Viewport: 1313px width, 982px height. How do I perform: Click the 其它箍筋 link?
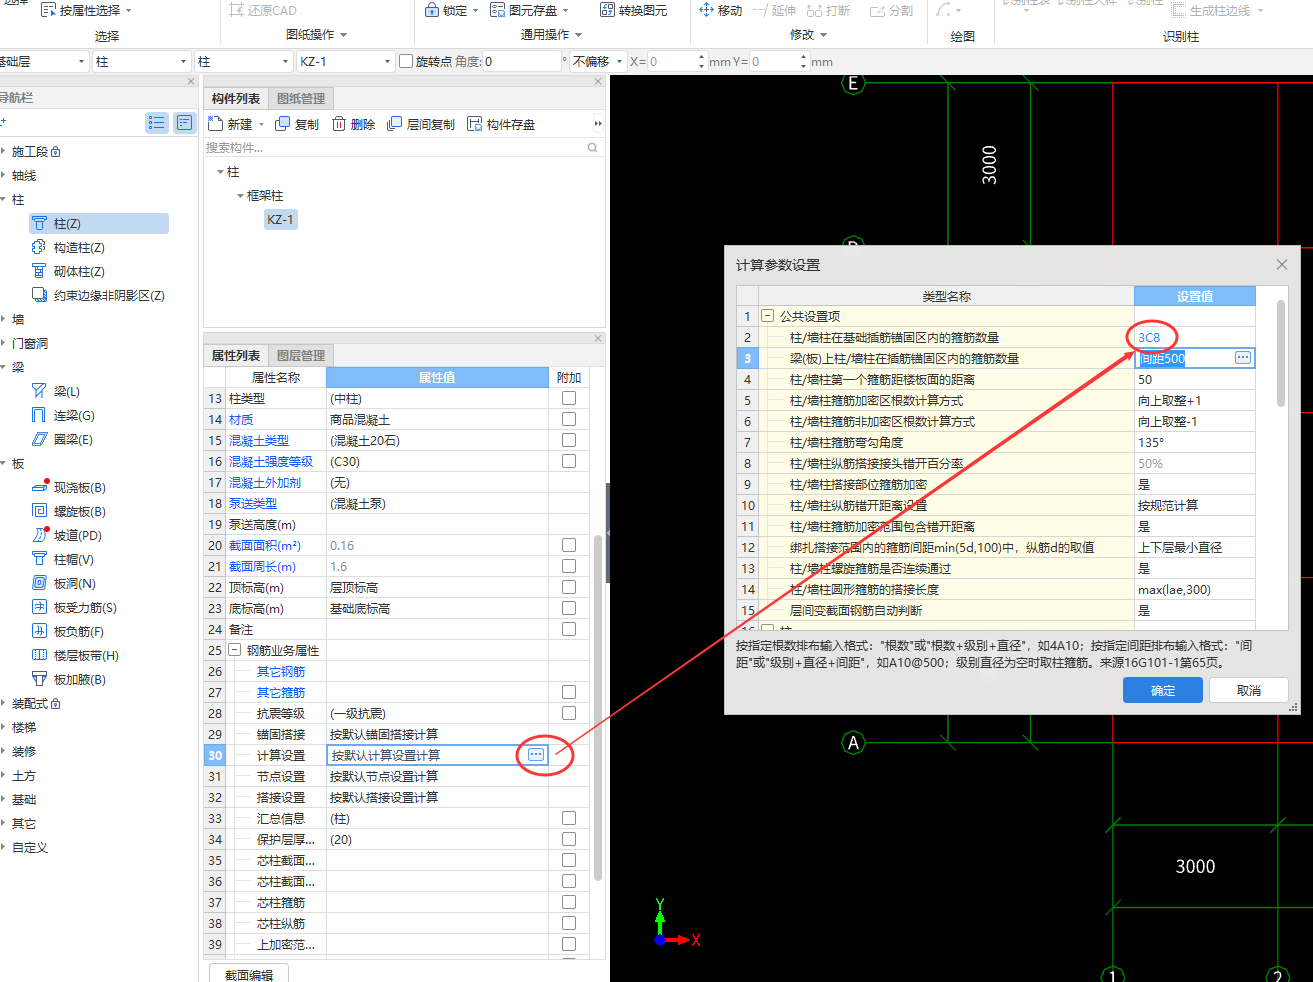point(281,692)
